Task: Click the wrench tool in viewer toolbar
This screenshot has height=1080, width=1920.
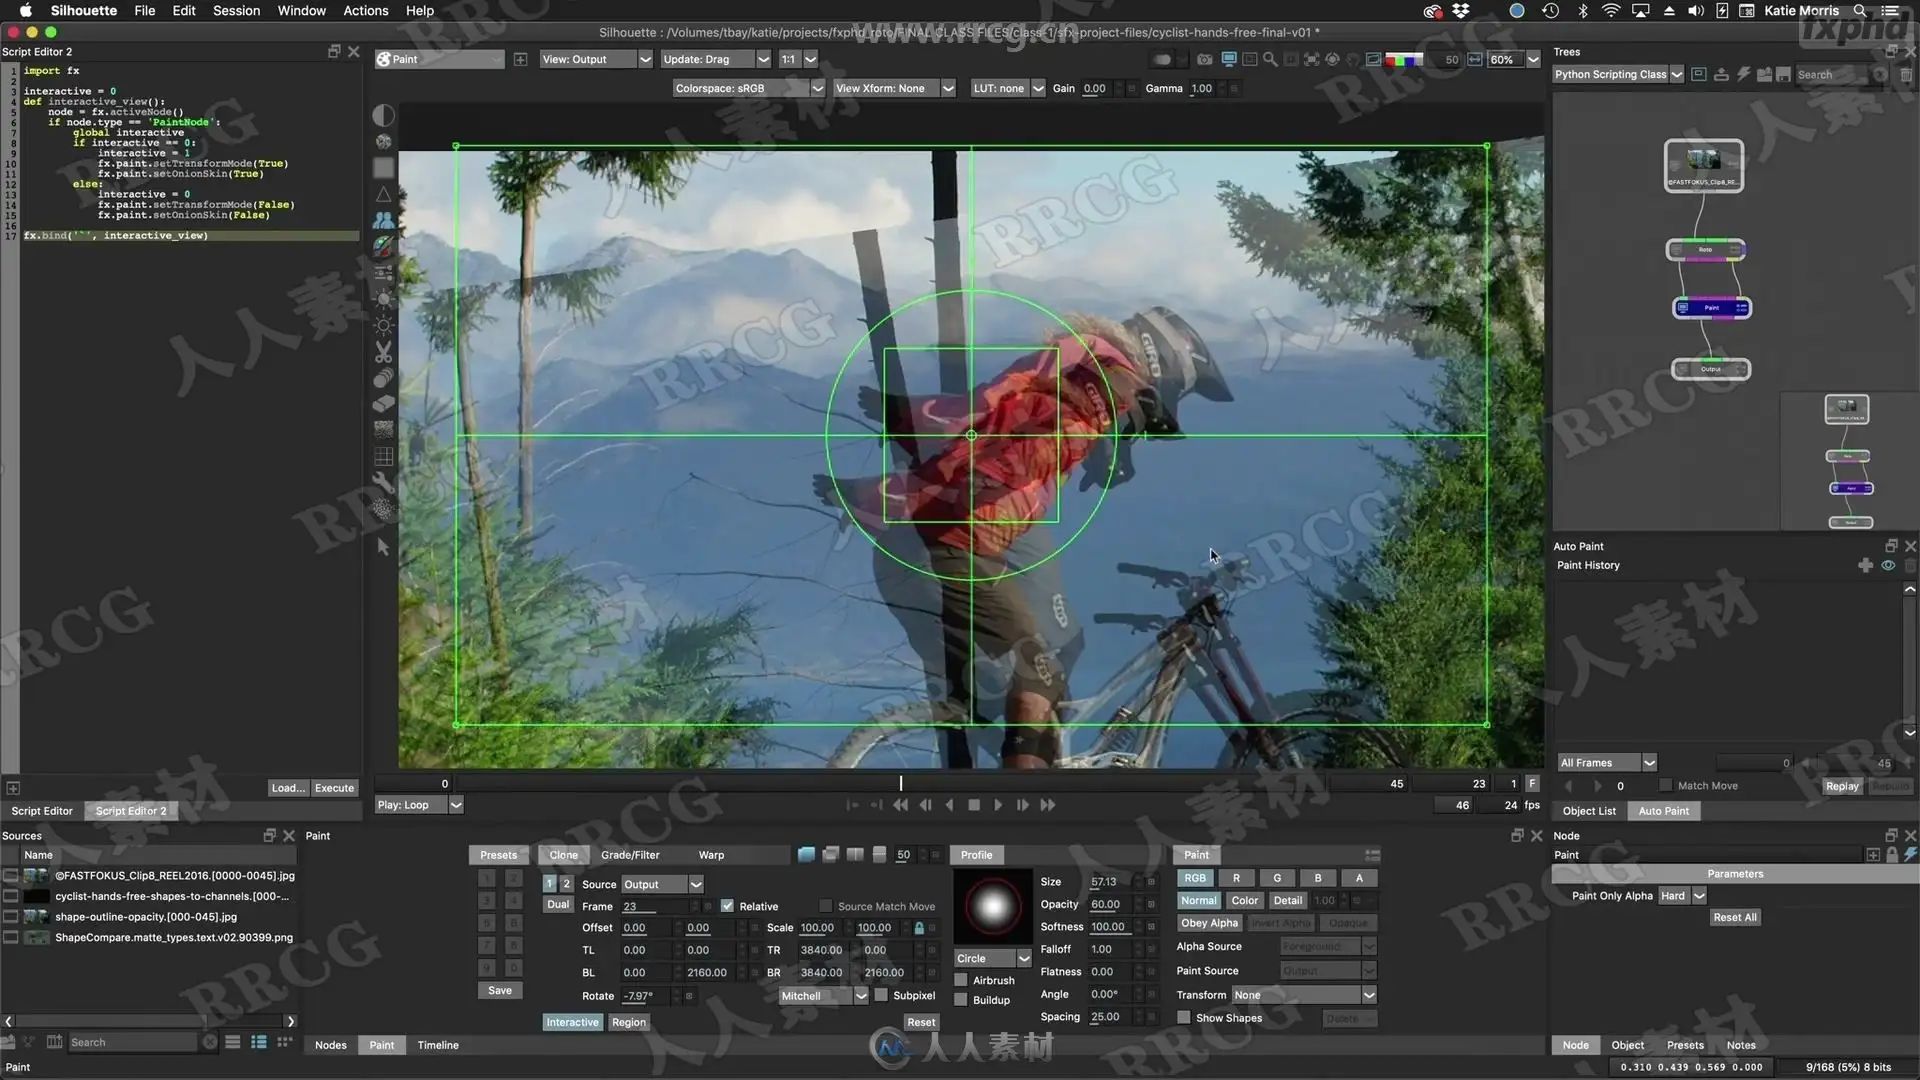Action: pyautogui.click(x=383, y=482)
